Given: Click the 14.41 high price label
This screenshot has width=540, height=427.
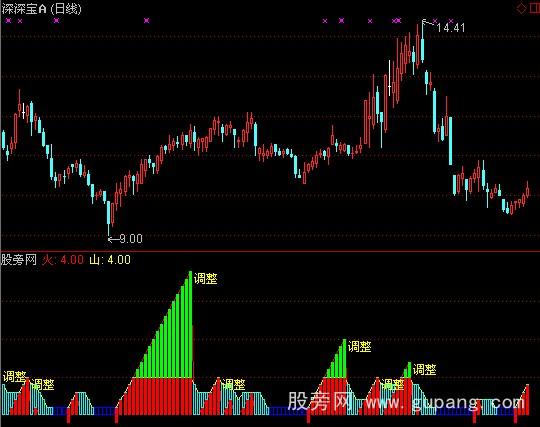Looking at the screenshot, I should pyautogui.click(x=451, y=28).
